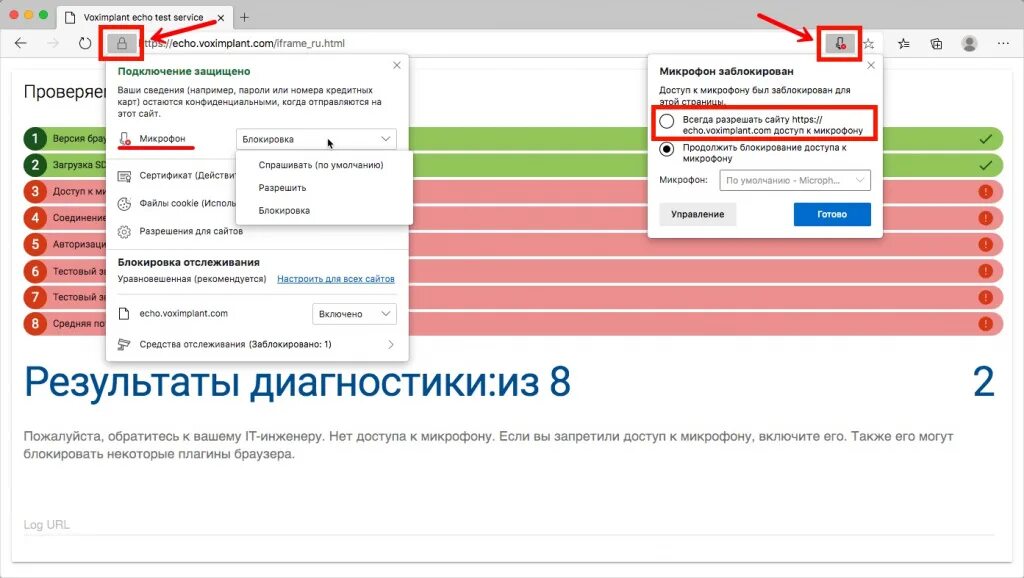1024x578 pixels.
Task: Click the 'Уравновешенная (рекомендуется)' text
Action: [x=192, y=279]
